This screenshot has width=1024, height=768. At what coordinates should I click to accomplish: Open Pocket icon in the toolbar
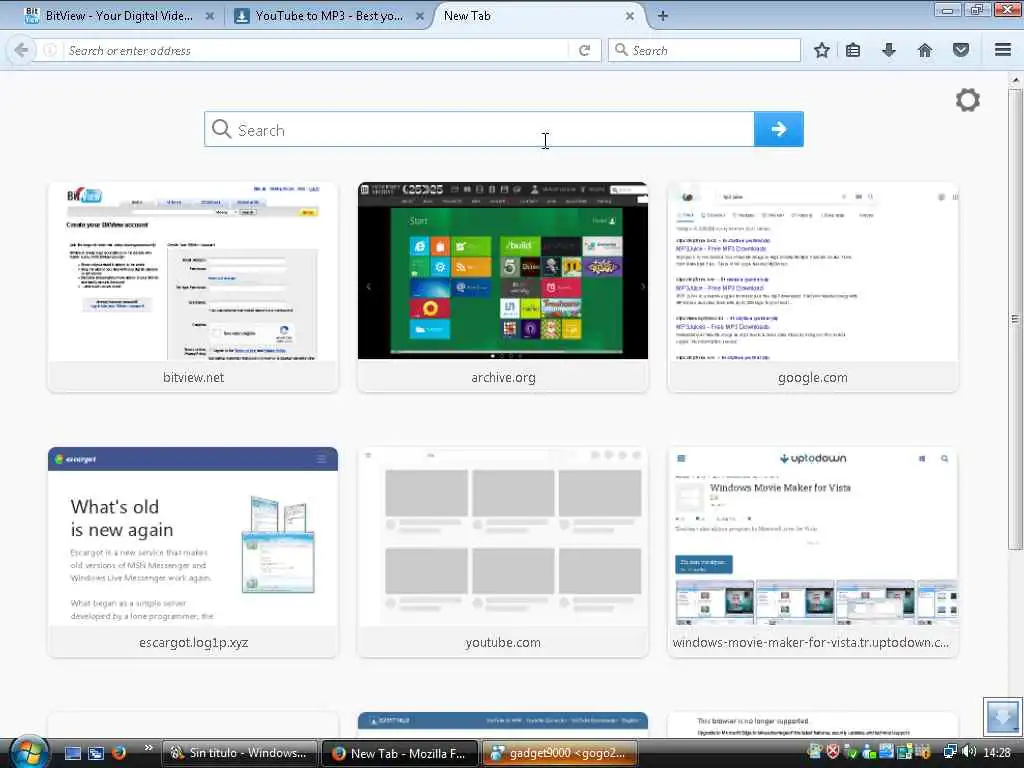[961, 50]
